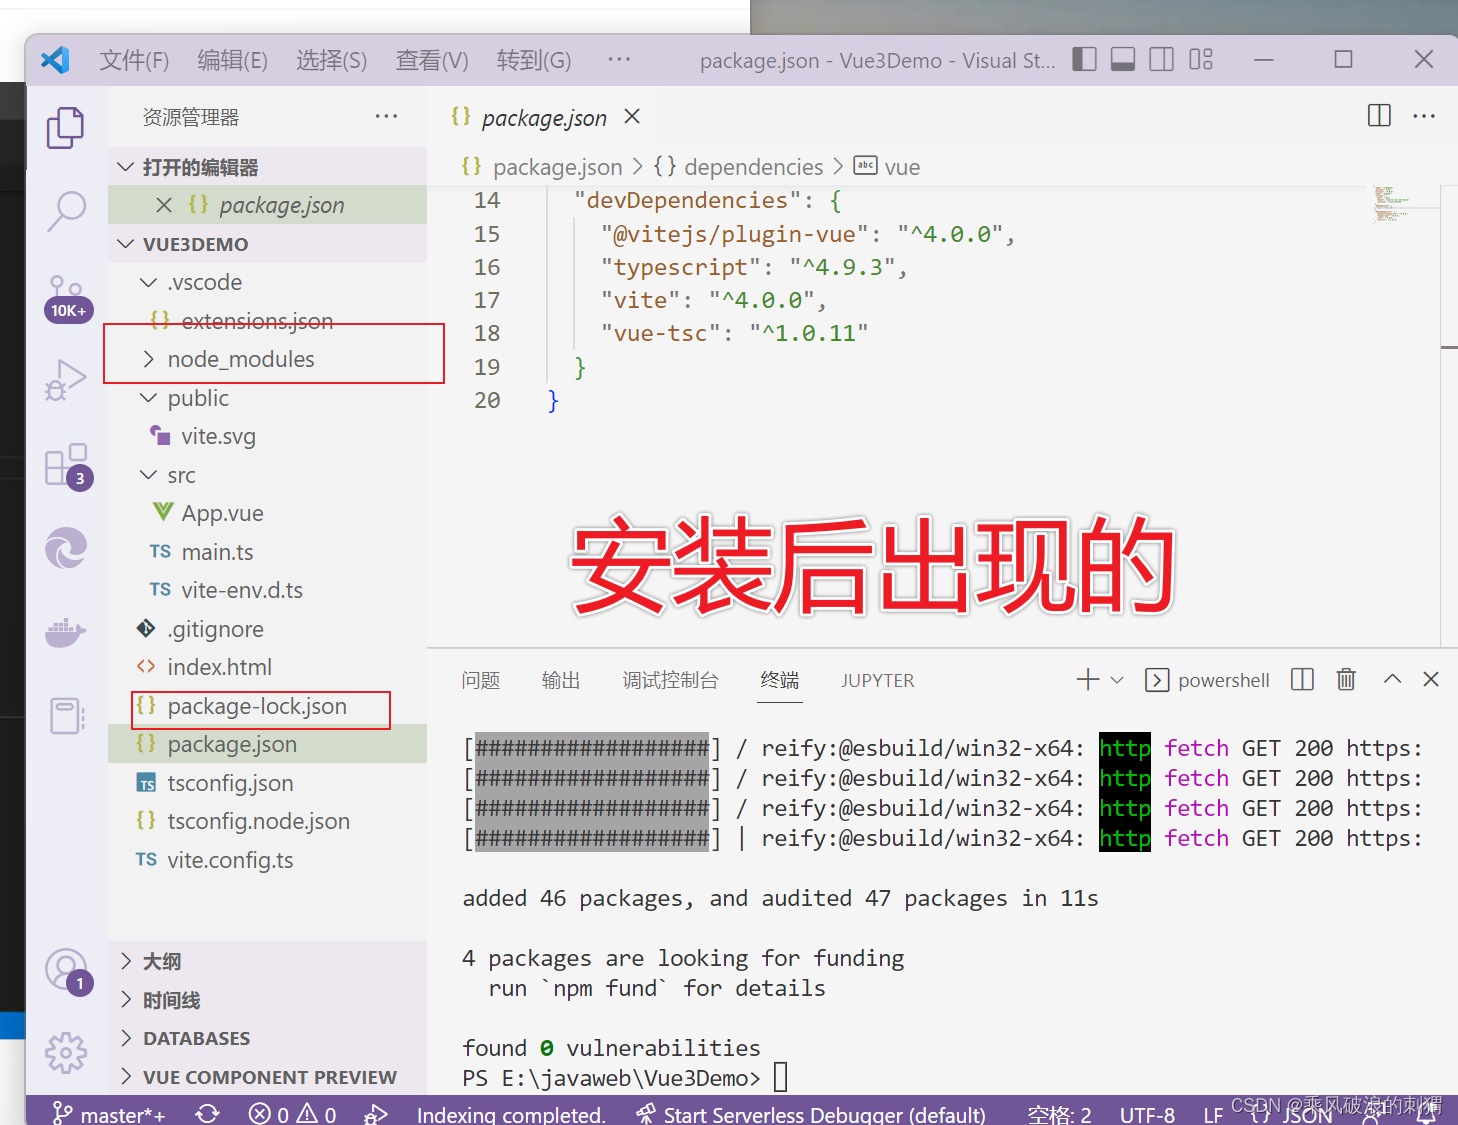Open the Microsoft Edge tools icon

pos(66,548)
